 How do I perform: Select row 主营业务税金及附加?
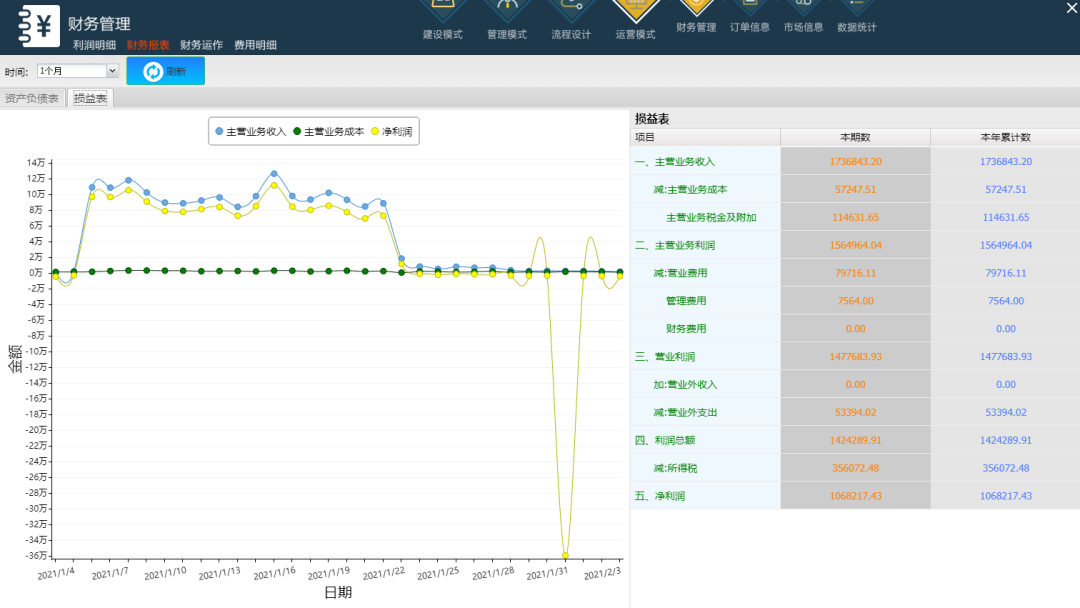tap(855, 217)
